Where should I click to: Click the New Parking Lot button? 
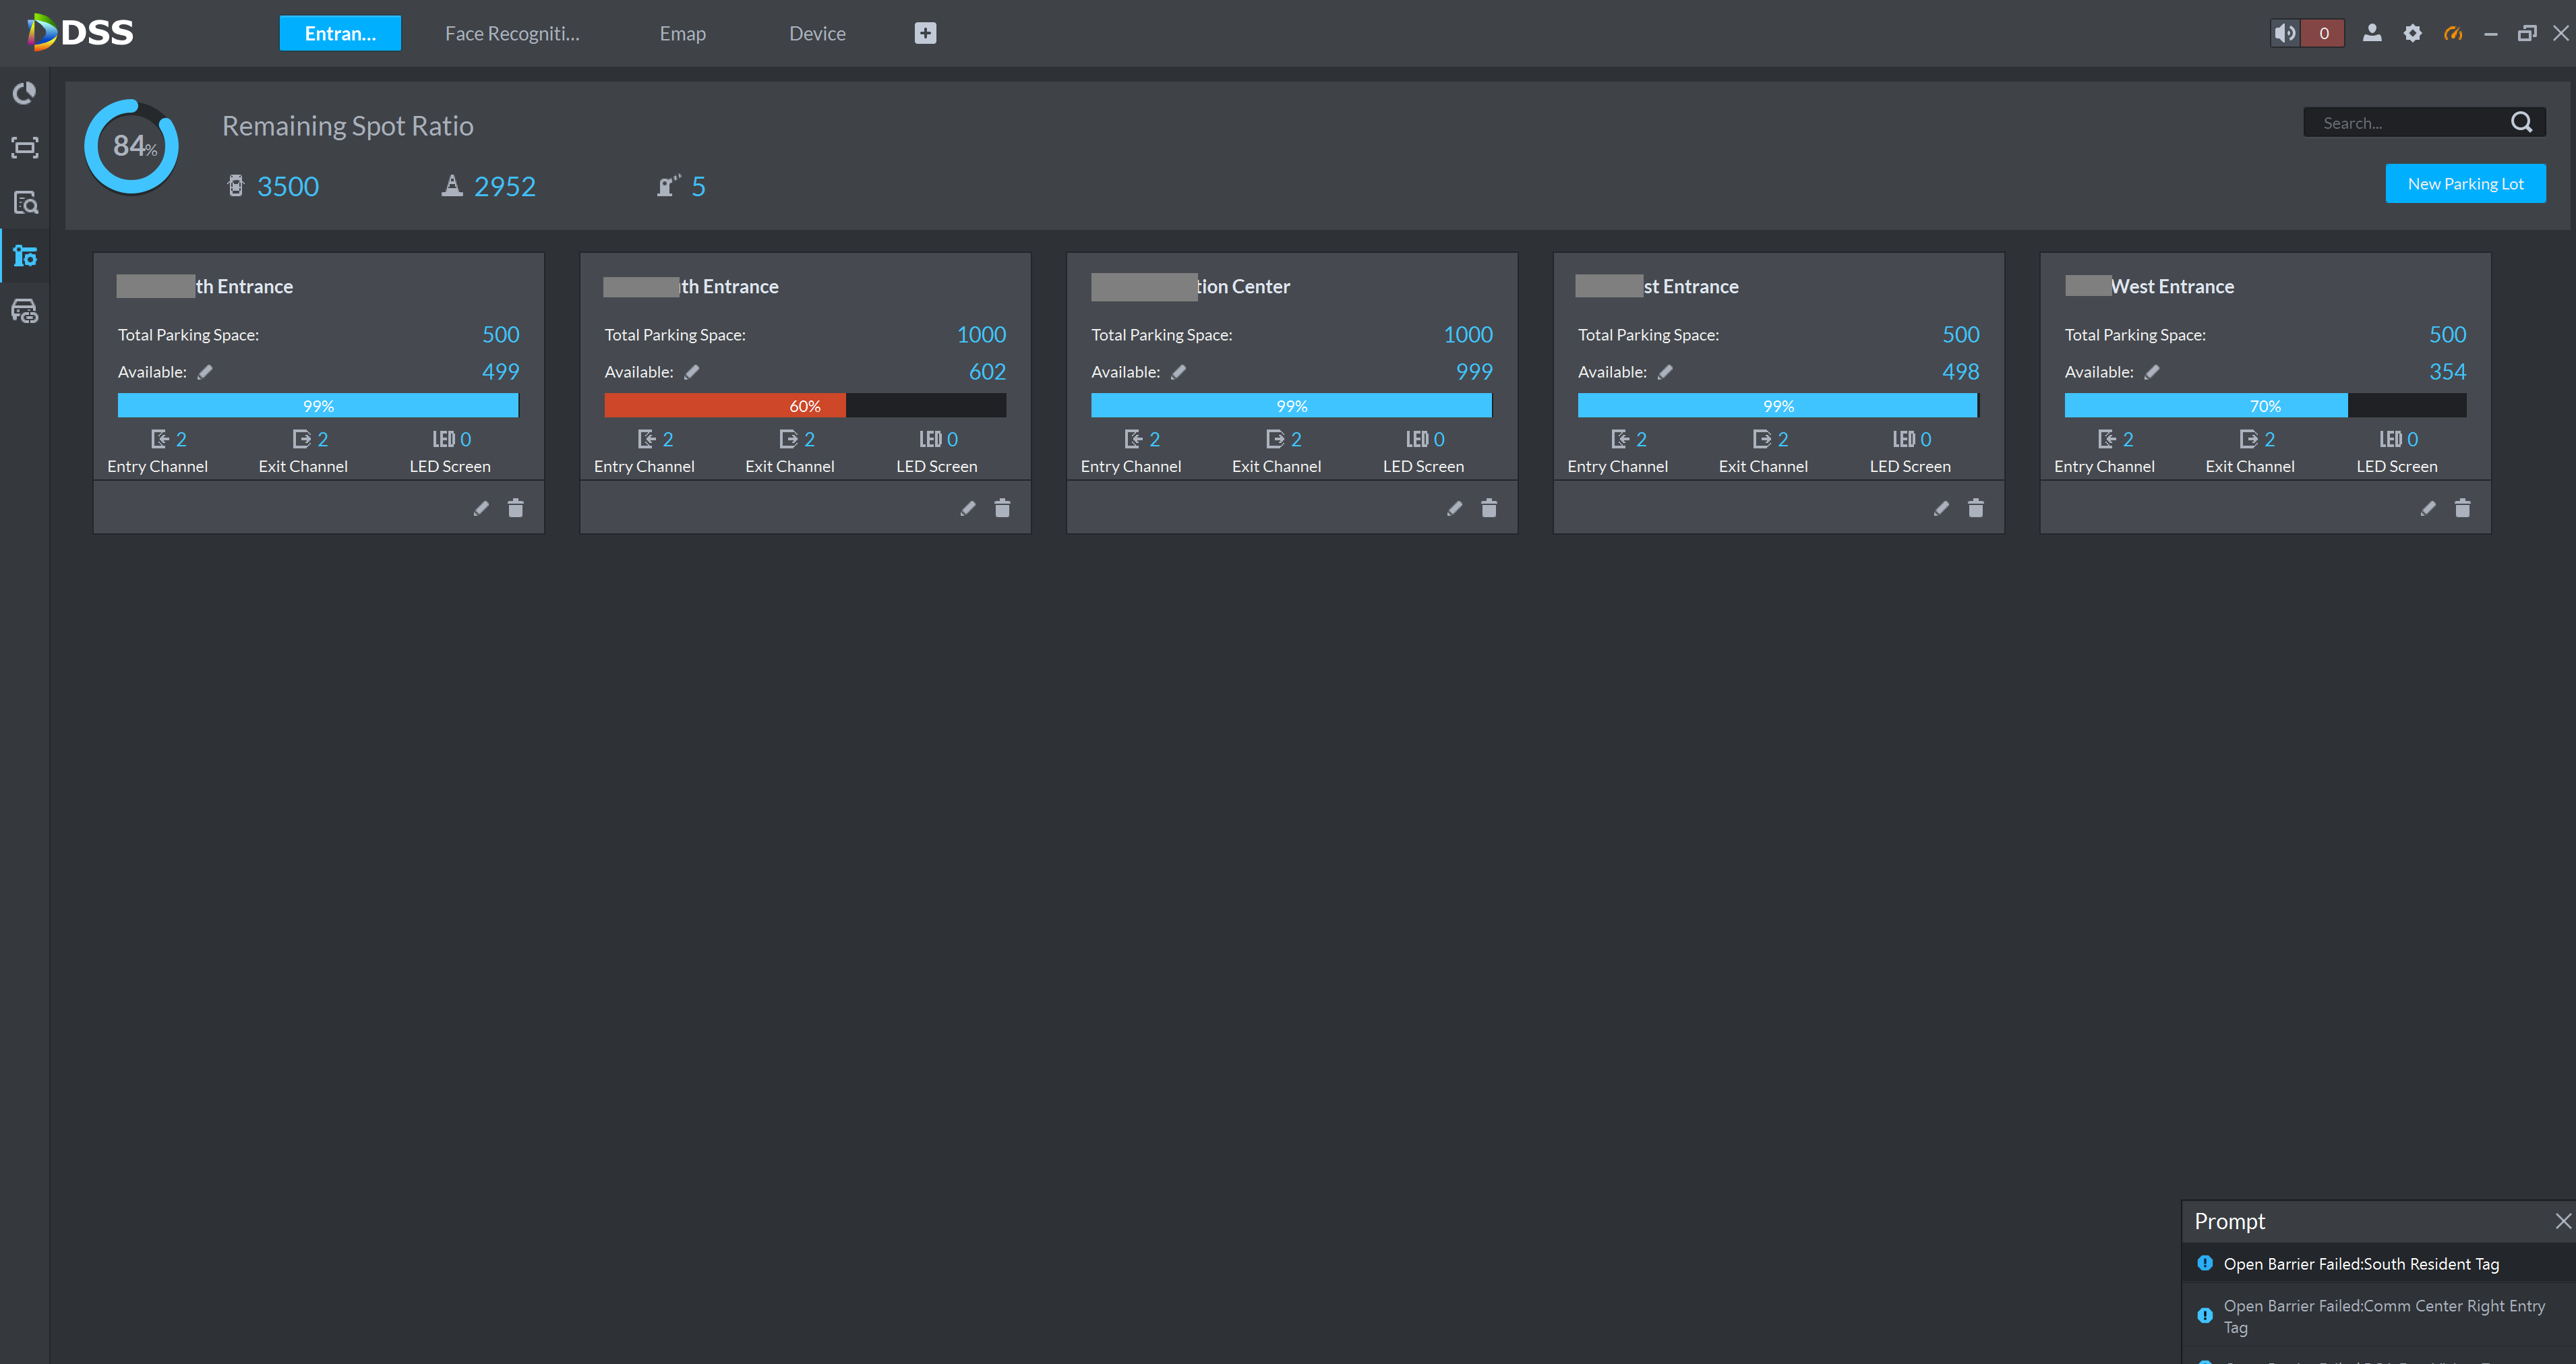pyautogui.click(x=2465, y=183)
